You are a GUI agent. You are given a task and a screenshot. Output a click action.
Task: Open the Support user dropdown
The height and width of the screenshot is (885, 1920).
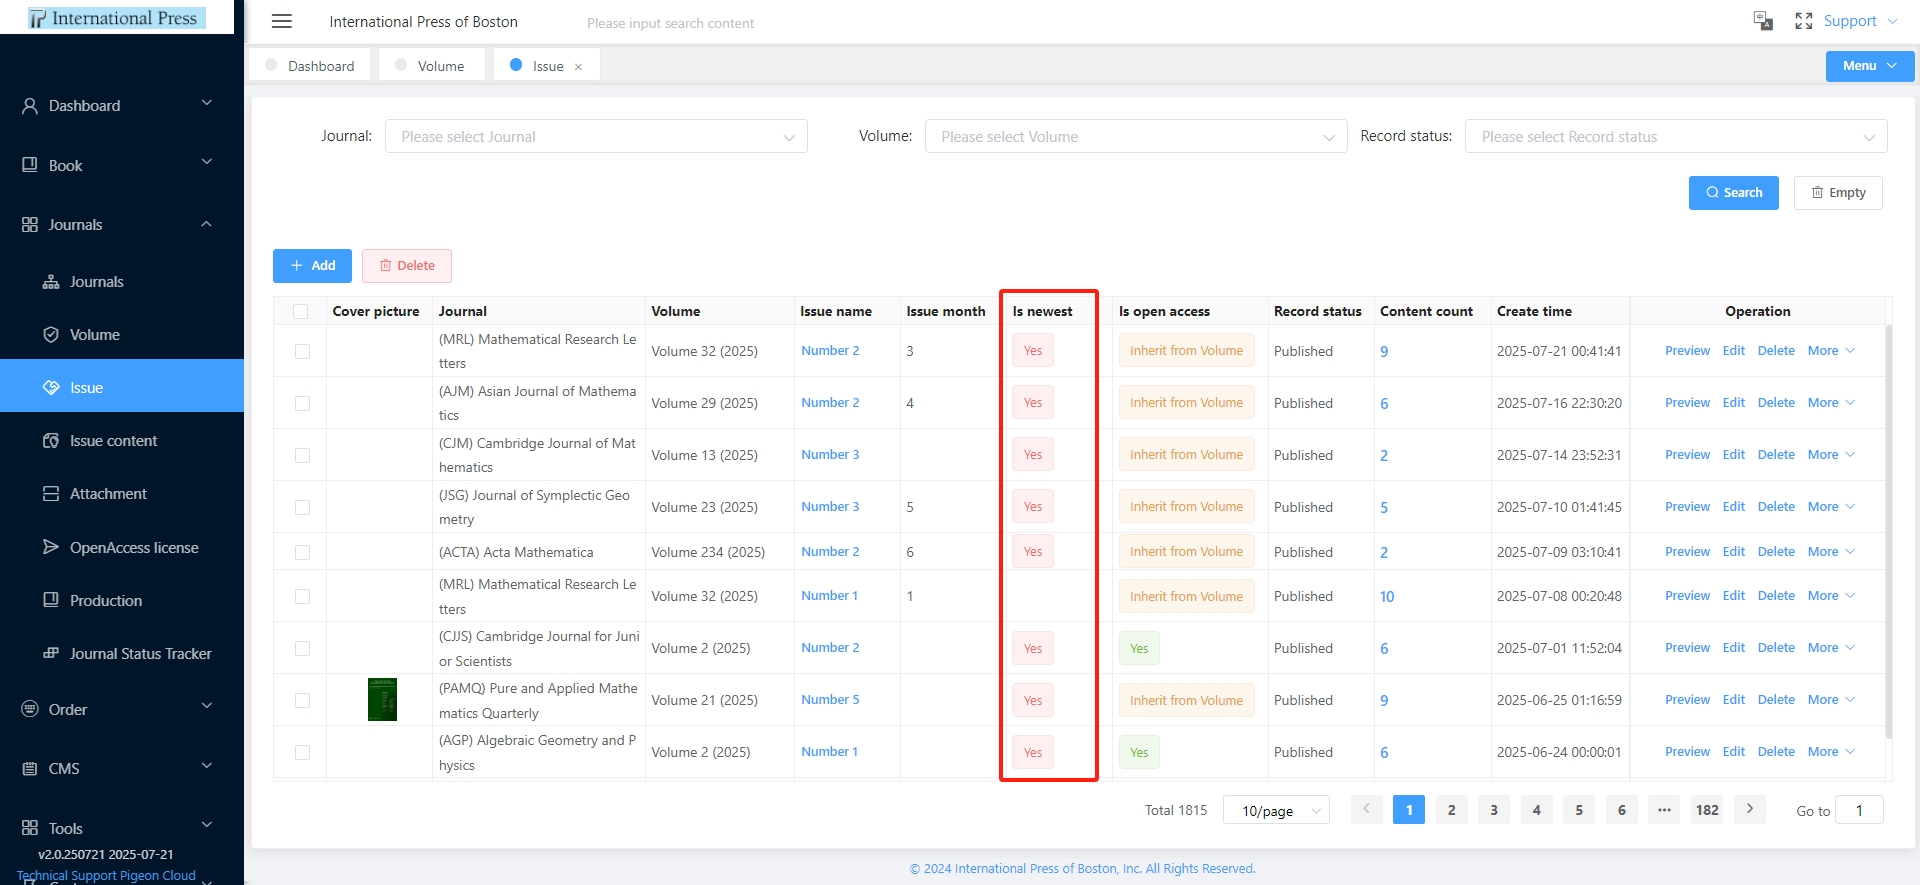tap(1860, 21)
